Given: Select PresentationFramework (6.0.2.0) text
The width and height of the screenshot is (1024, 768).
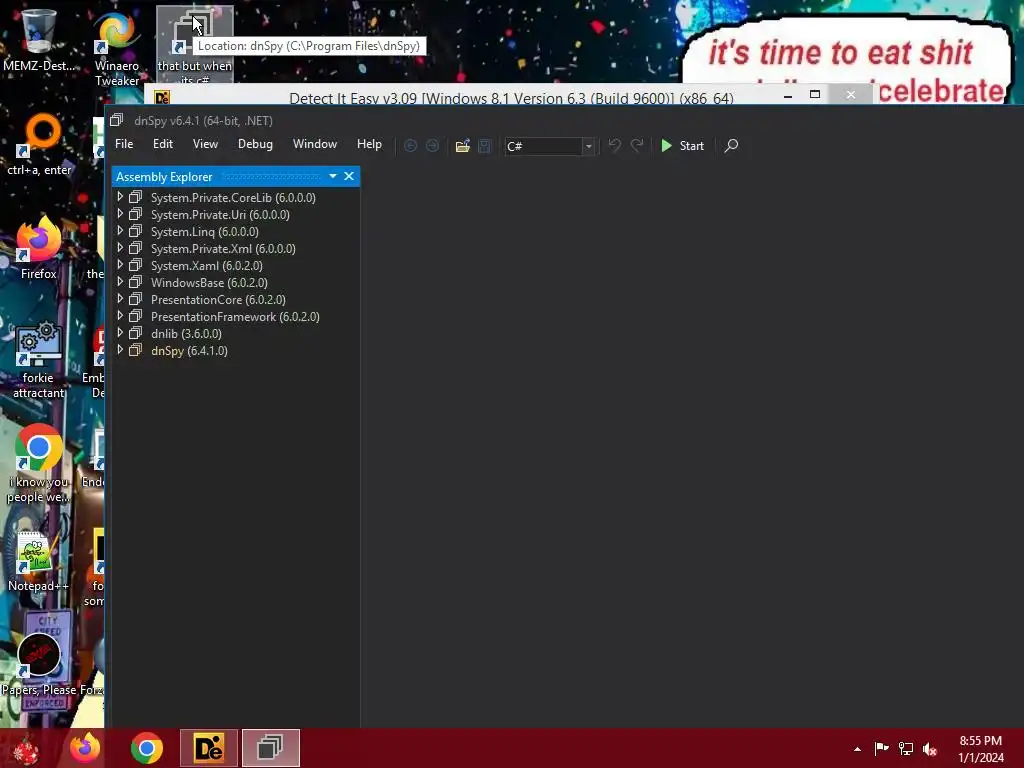Looking at the screenshot, I should [235, 316].
